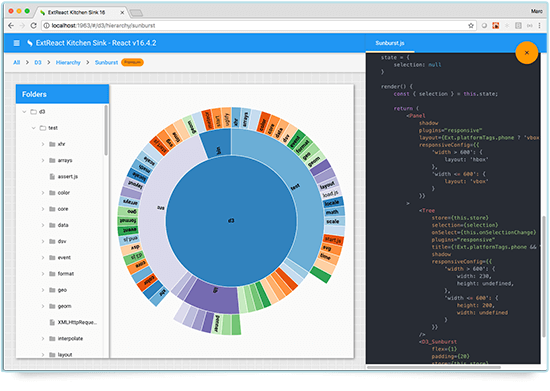Click the XMLHttpReque... file icon

pyautogui.click(x=52, y=322)
